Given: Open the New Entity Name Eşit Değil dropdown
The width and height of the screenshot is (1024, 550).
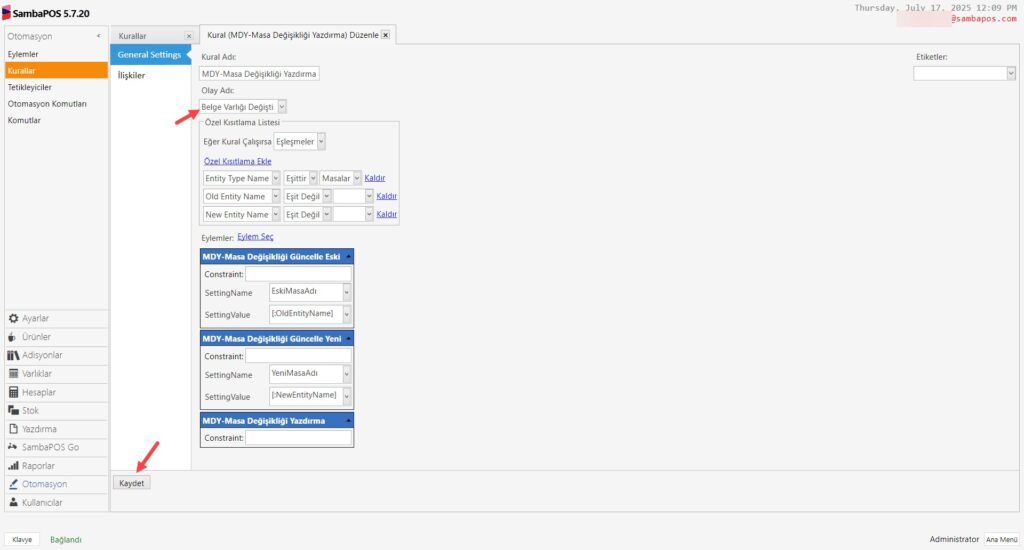Looking at the screenshot, I should (x=327, y=215).
